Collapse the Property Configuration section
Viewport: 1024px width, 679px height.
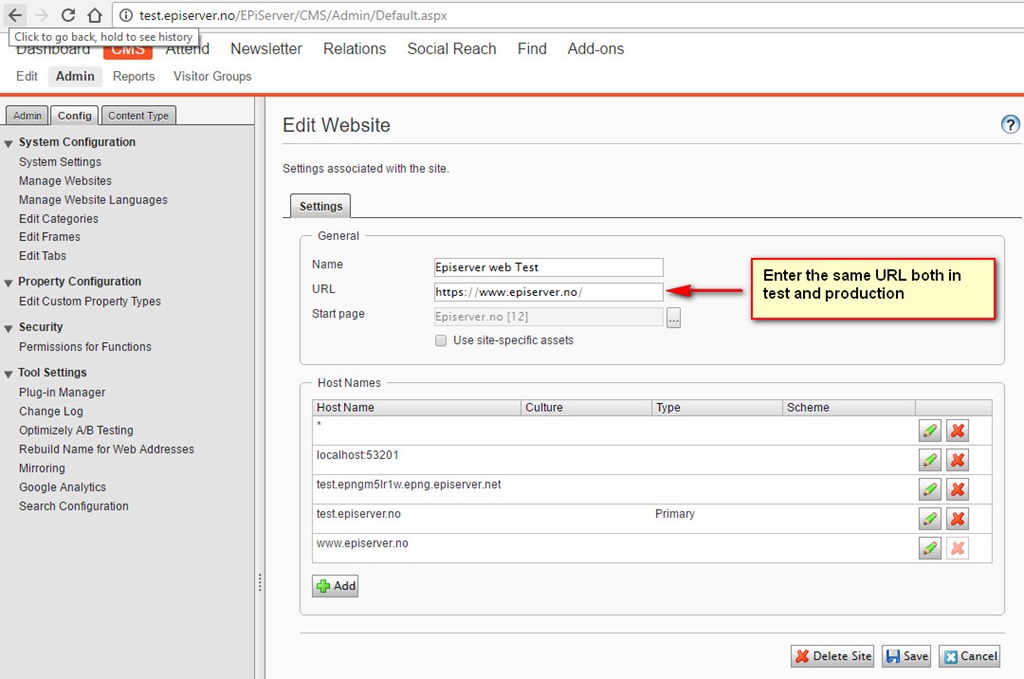coord(9,283)
